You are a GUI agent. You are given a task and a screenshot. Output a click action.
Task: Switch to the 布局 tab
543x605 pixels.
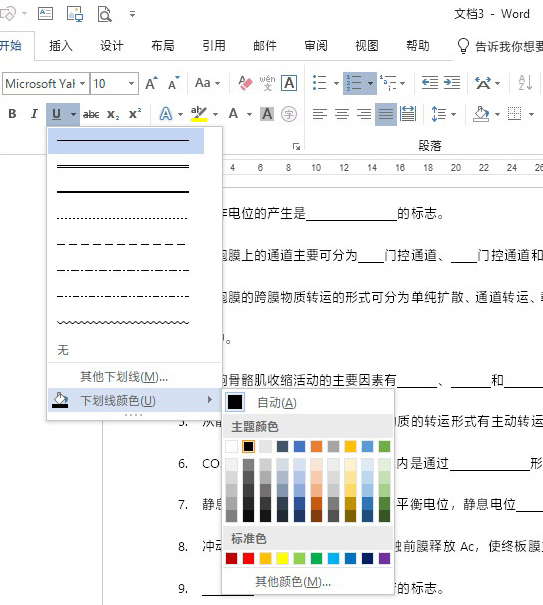[162, 46]
